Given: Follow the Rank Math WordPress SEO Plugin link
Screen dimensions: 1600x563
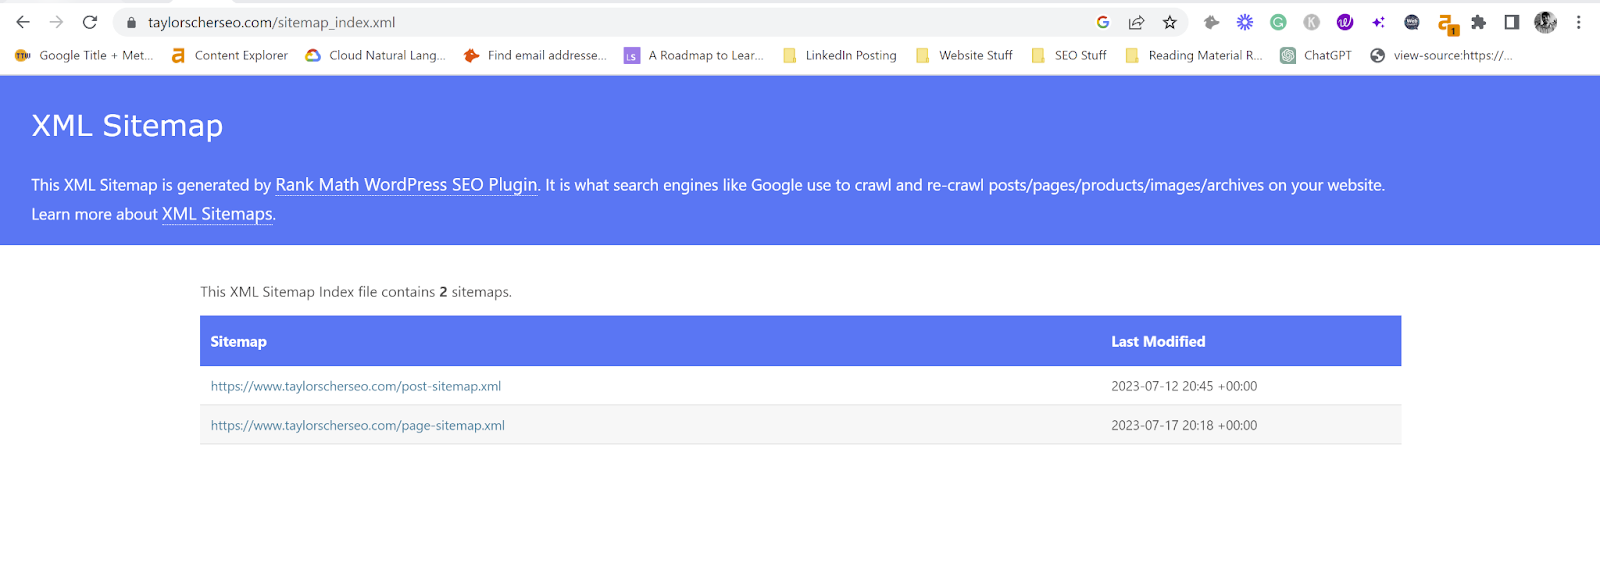Looking at the screenshot, I should (406, 185).
